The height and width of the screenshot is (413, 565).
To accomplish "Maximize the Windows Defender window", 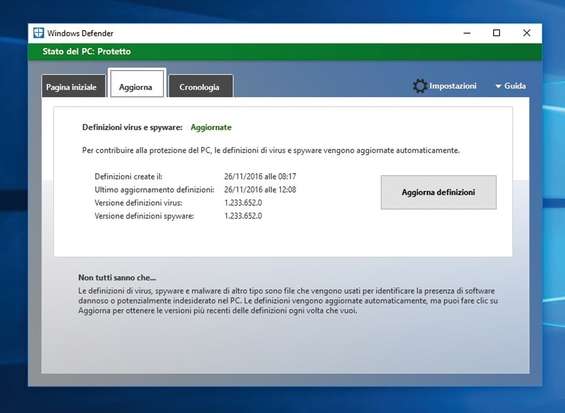I will (x=497, y=33).
